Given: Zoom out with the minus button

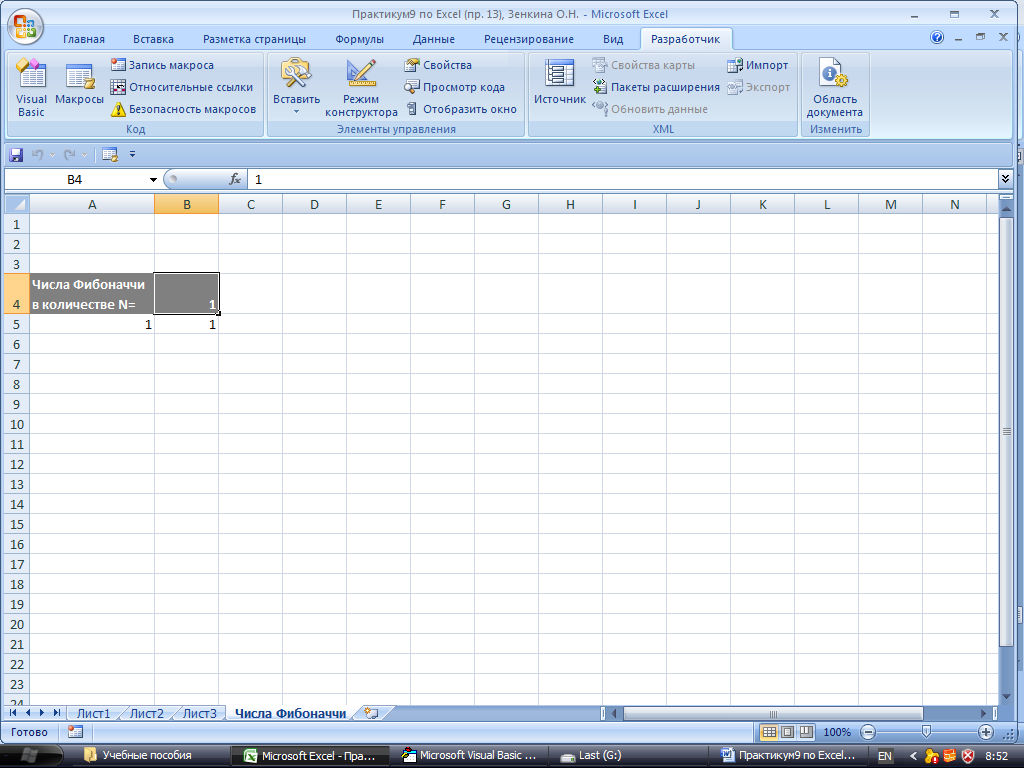Looking at the screenshot, I should coord(868,732).
